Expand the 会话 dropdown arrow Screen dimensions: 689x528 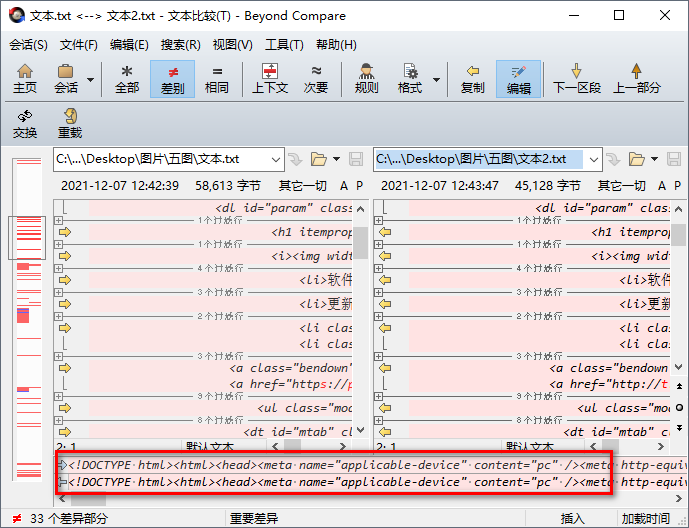(90, 80)
